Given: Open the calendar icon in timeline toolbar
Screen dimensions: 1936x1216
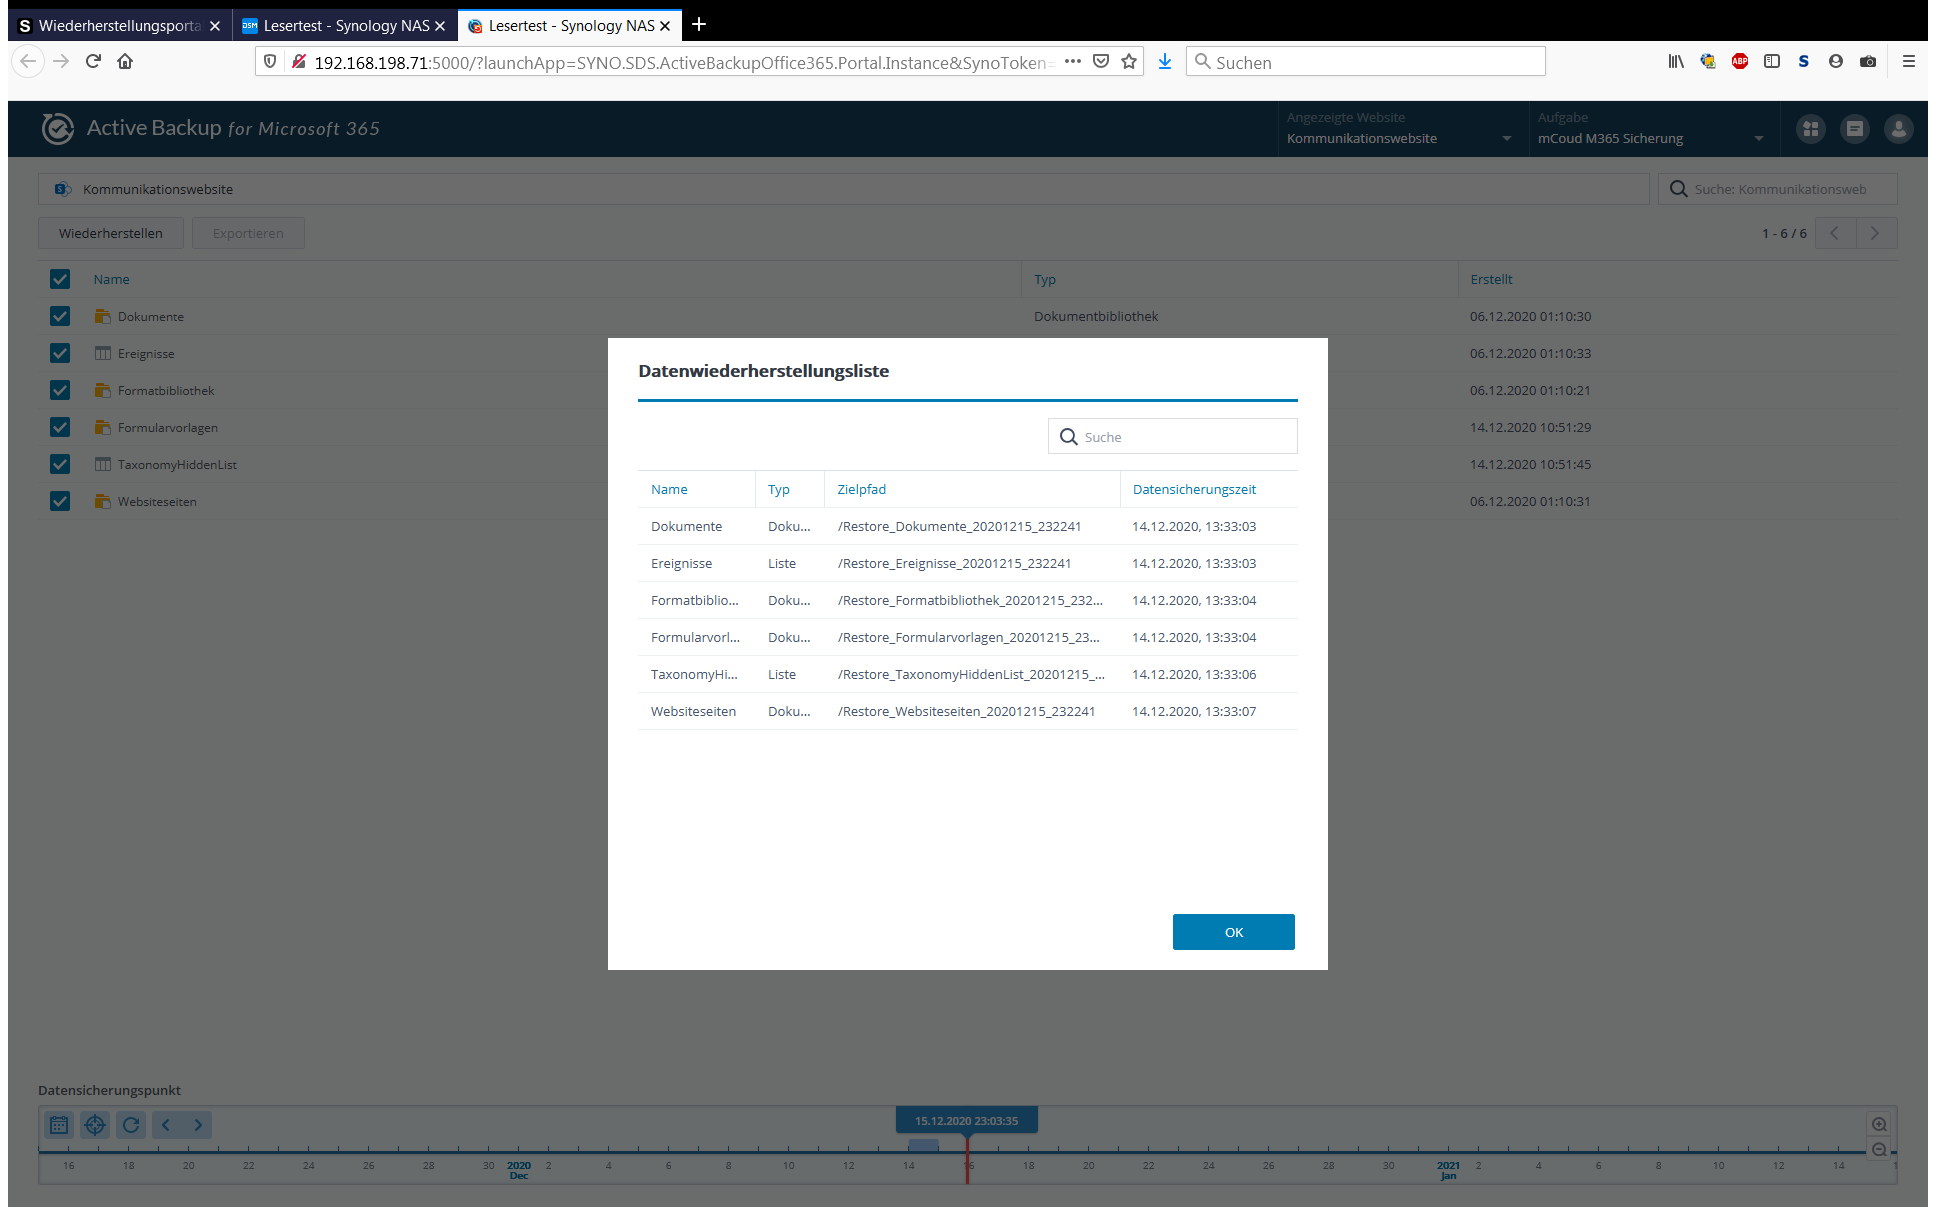Looking at the screenshot, I should [x=59, y=1125].
